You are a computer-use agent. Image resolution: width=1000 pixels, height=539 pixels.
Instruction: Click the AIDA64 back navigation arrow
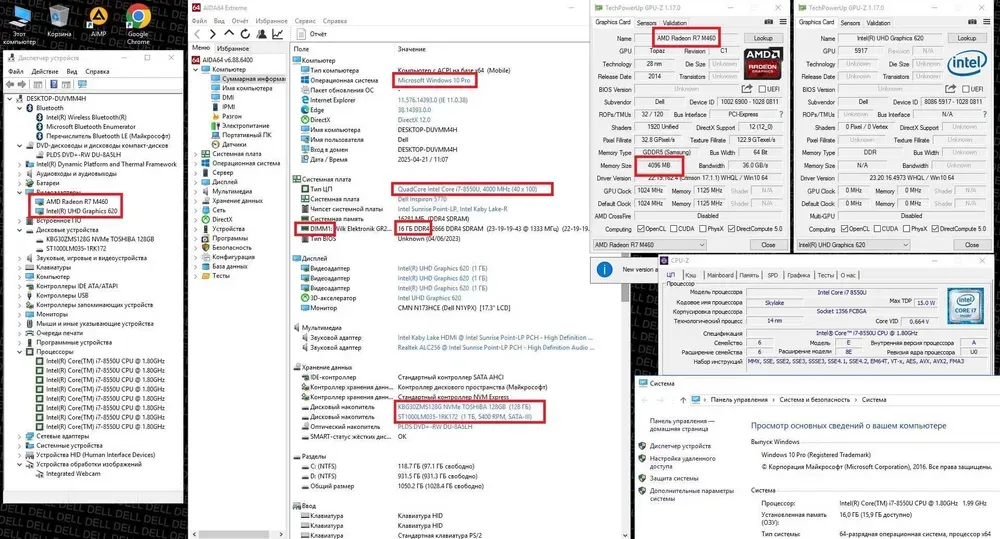point(197,34)
